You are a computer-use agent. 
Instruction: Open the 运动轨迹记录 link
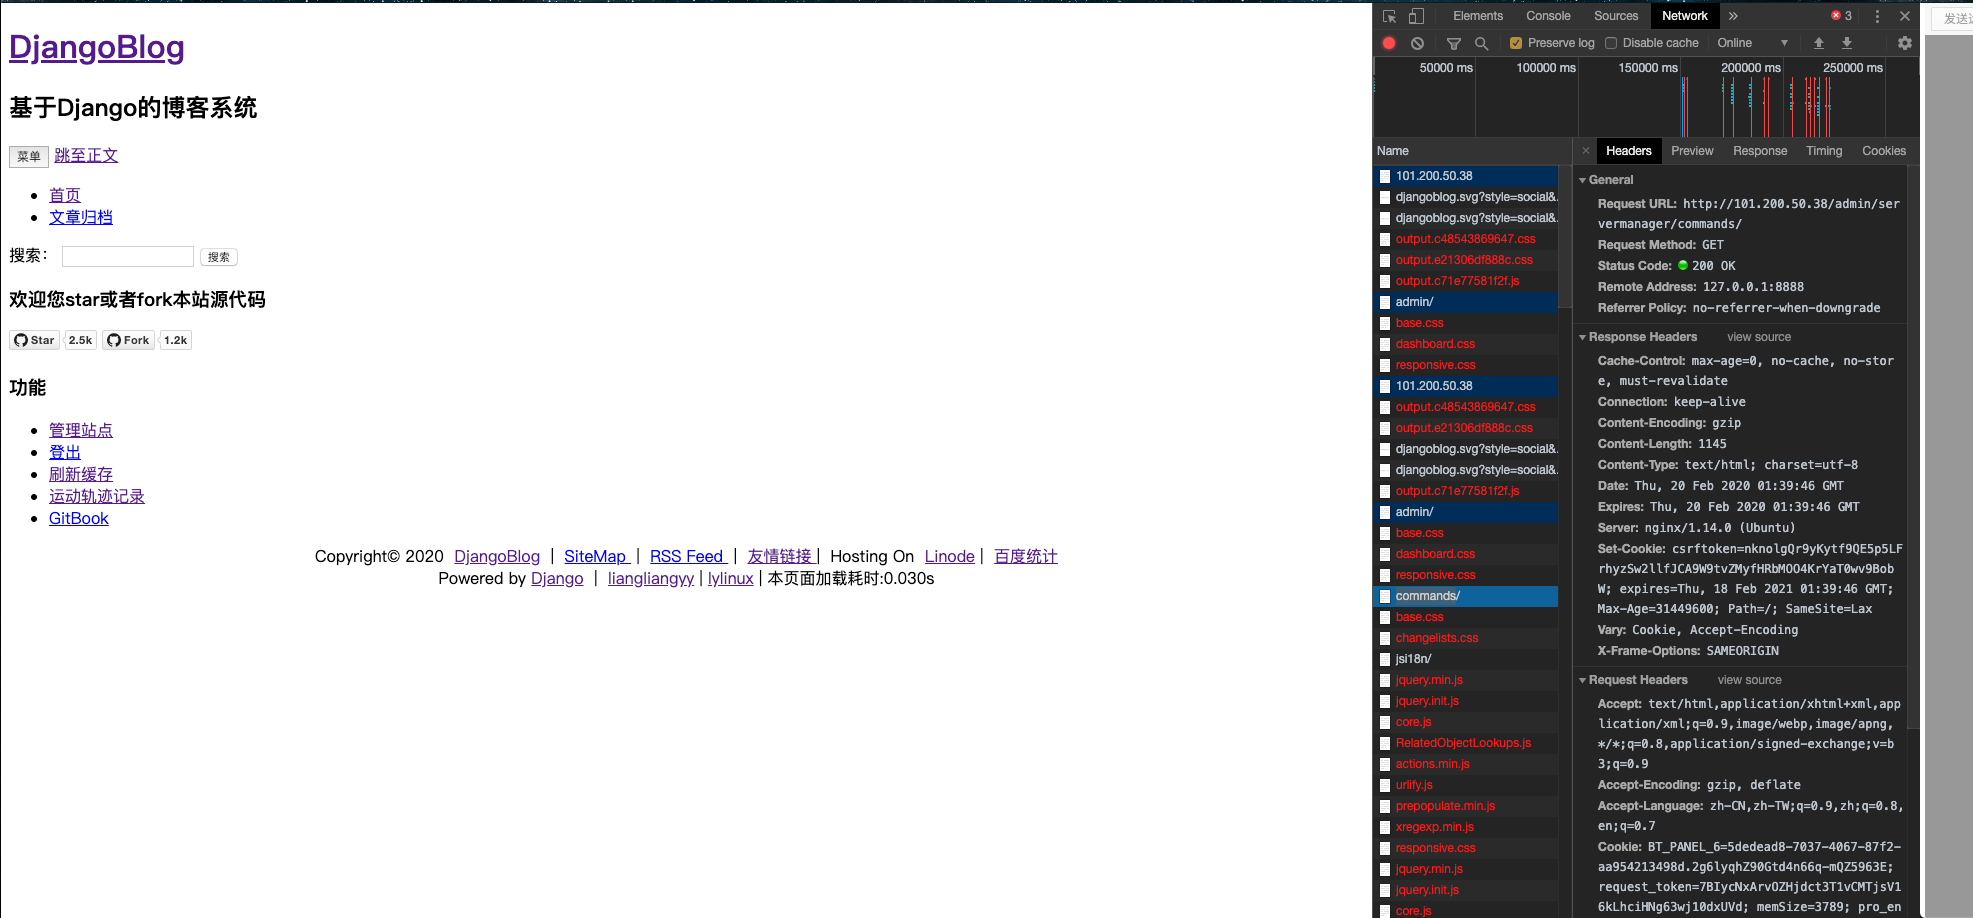point(97,496)
